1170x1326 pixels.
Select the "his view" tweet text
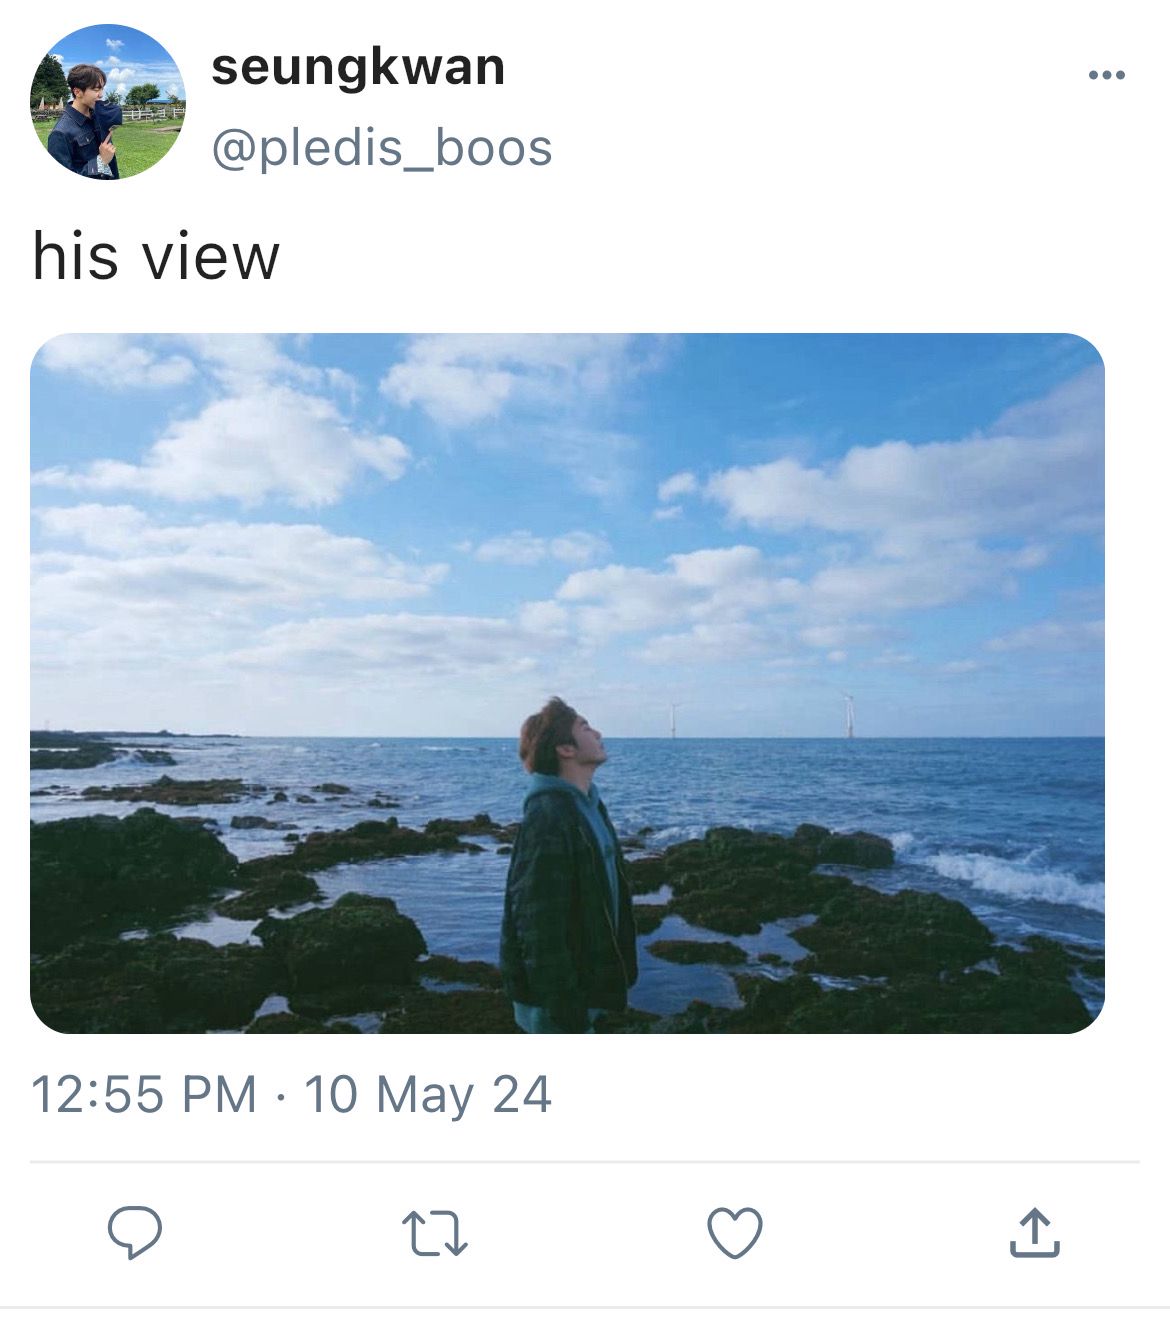click(156, 256)
